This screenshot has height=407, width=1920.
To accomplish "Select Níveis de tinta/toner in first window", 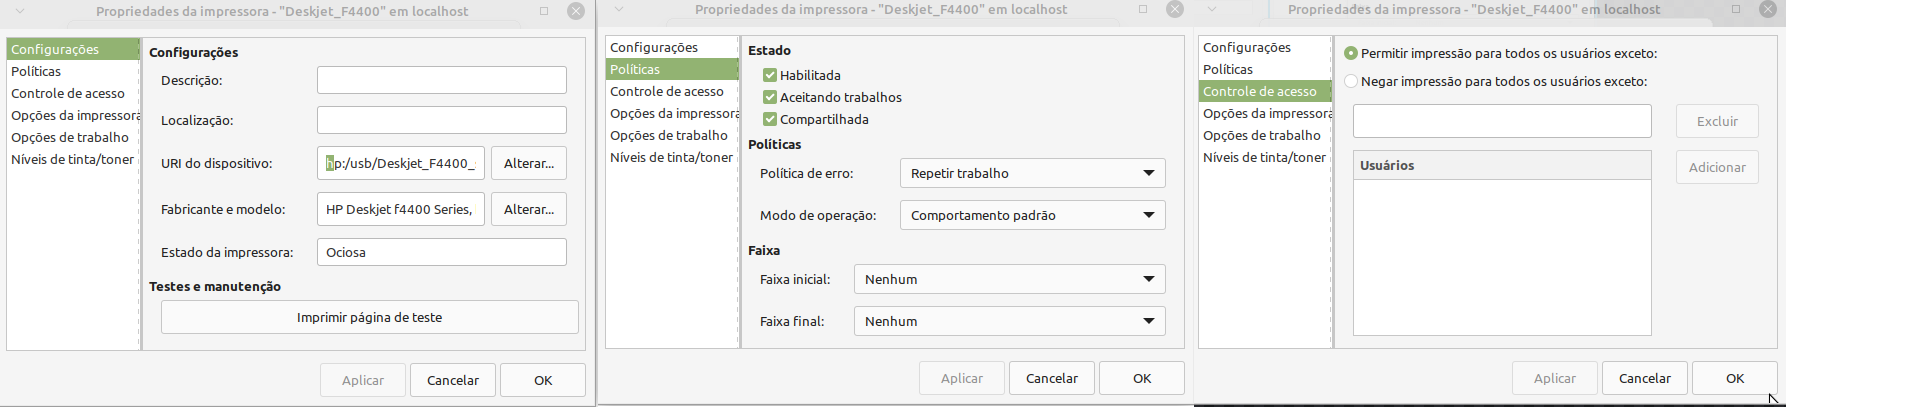I will click(x=73, y=159).
